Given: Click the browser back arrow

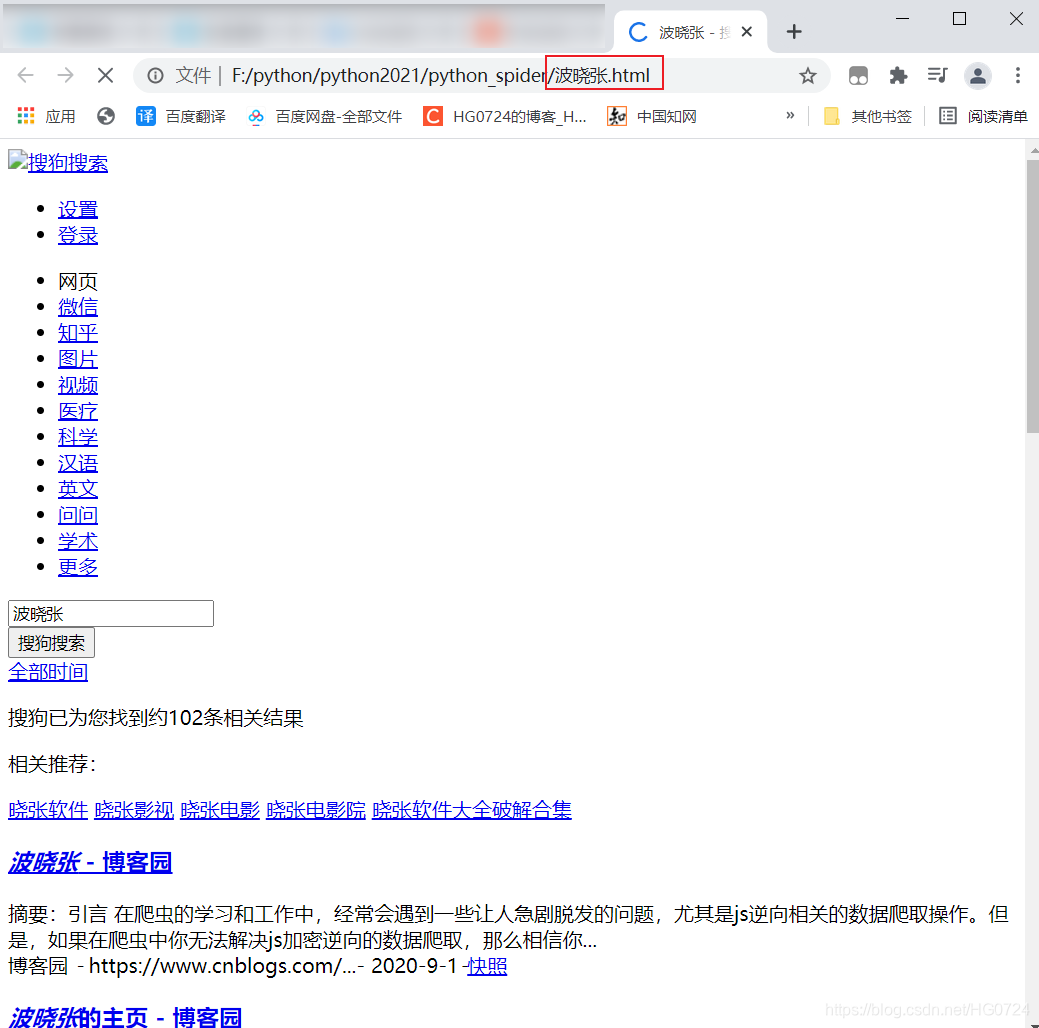Looking at the screenshot, I should click(x=26, y=76).
